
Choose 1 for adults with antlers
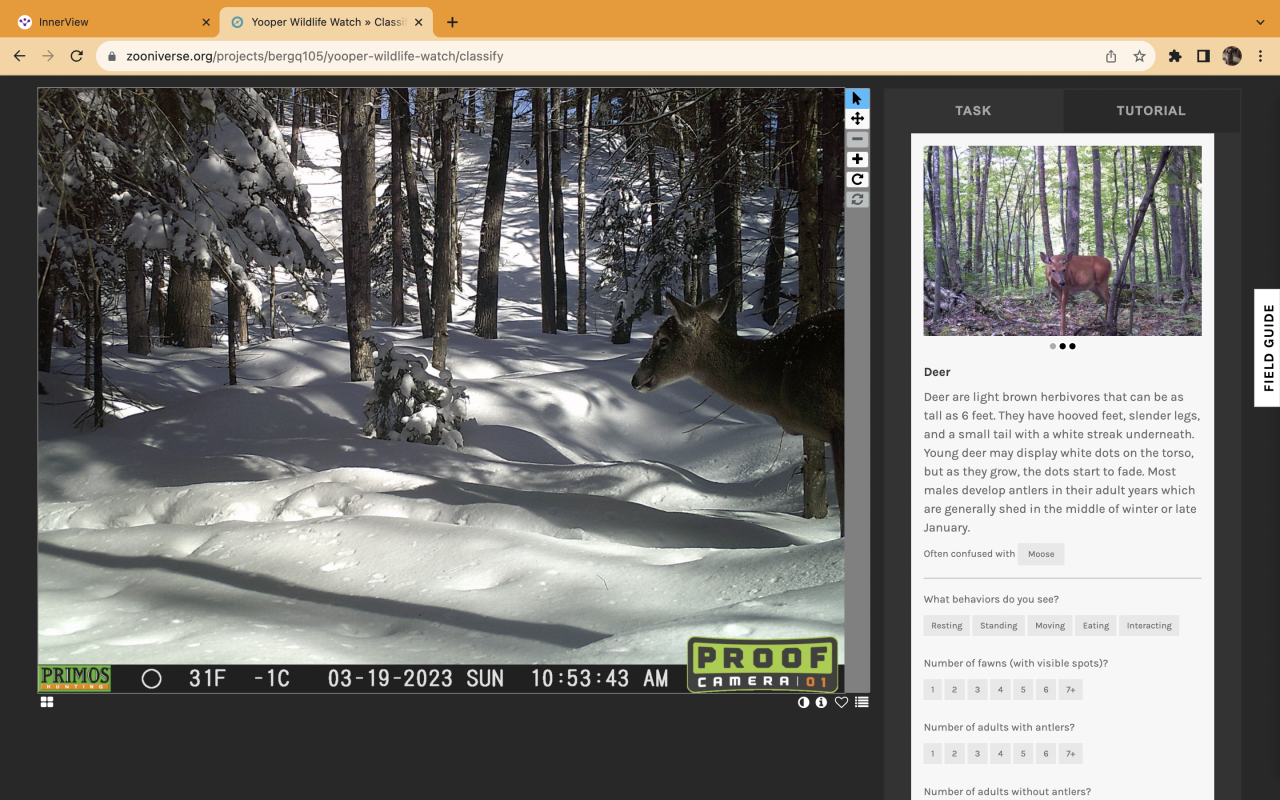(x=933, y=754)
